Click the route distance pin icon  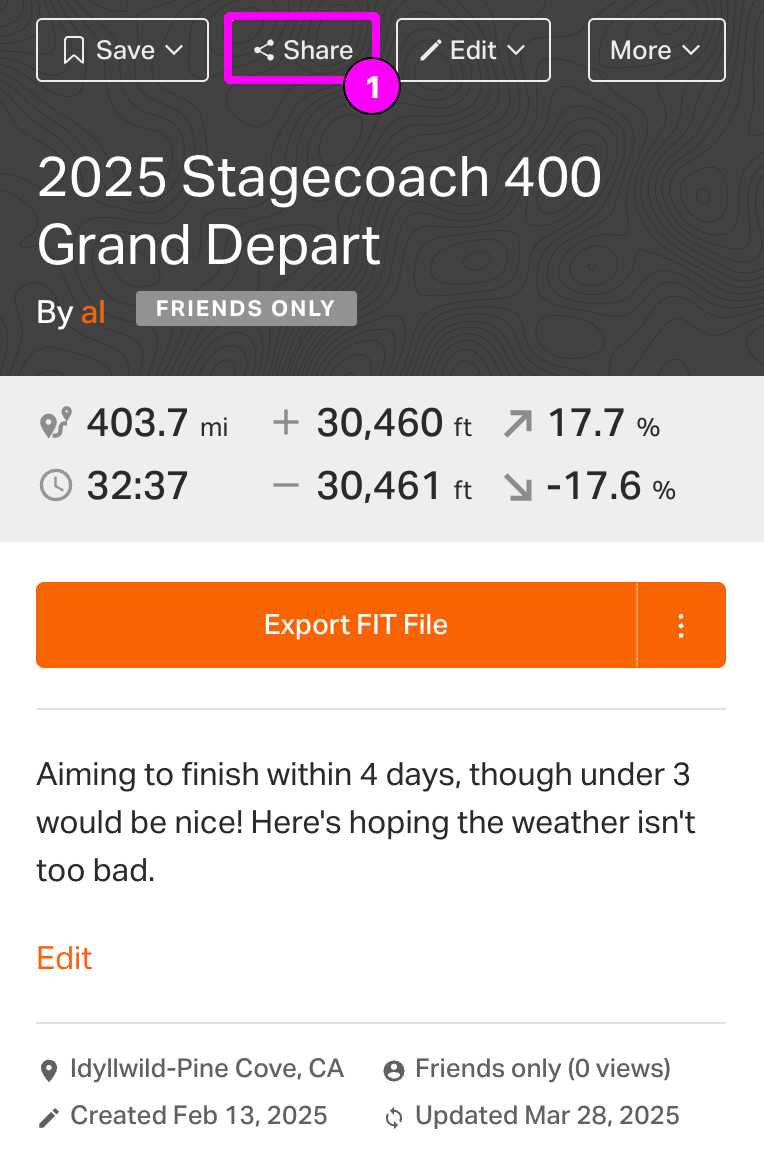tap(56, 425)
